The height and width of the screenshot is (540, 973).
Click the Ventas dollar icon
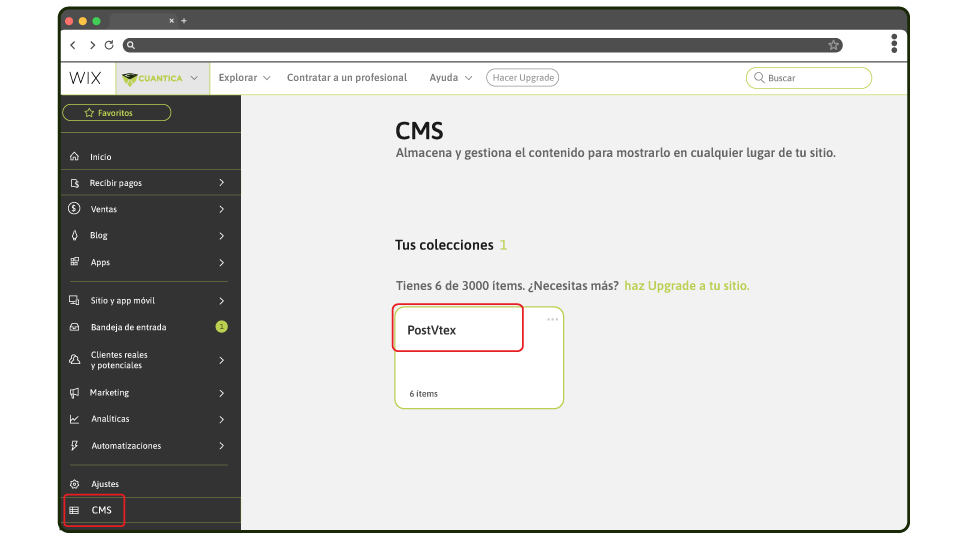coord(74,209)
